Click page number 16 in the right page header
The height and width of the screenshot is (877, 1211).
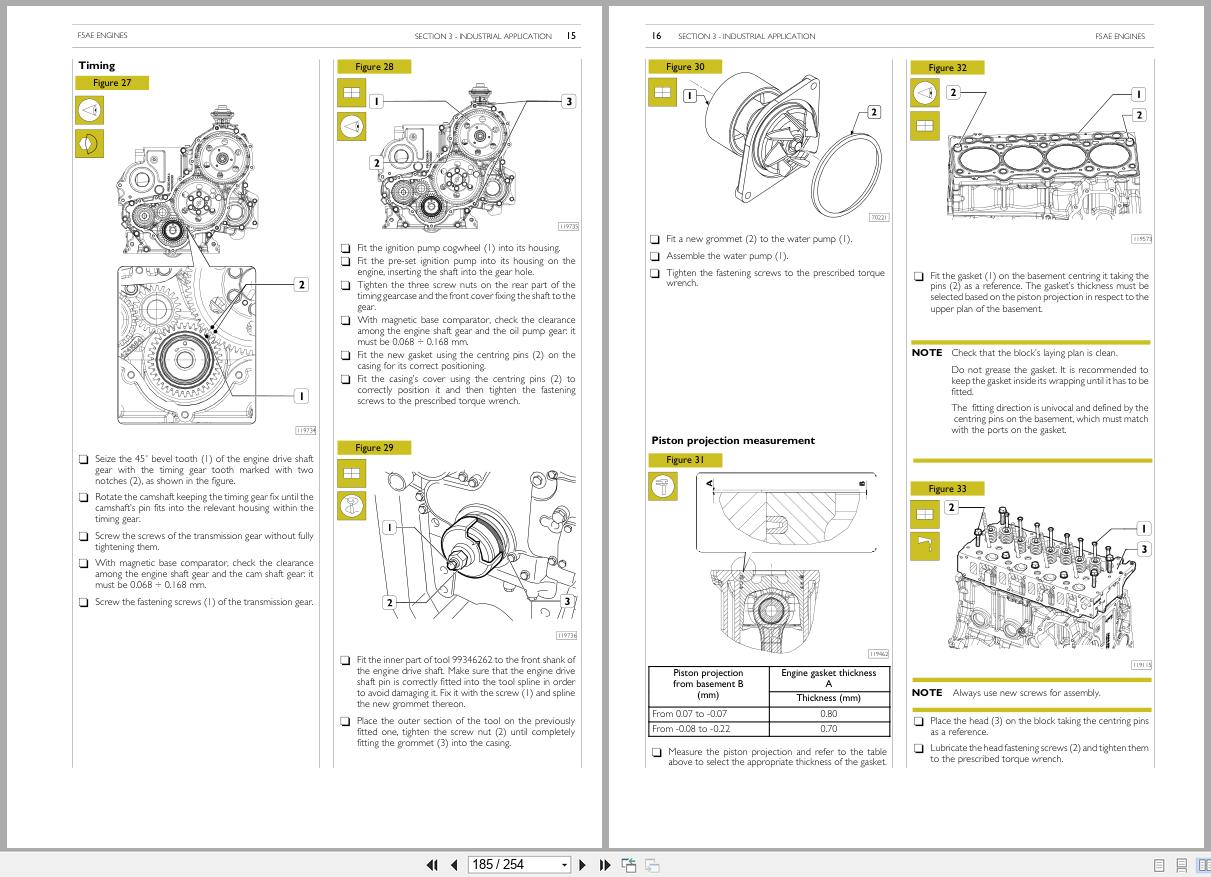click(x=656, y=35)
